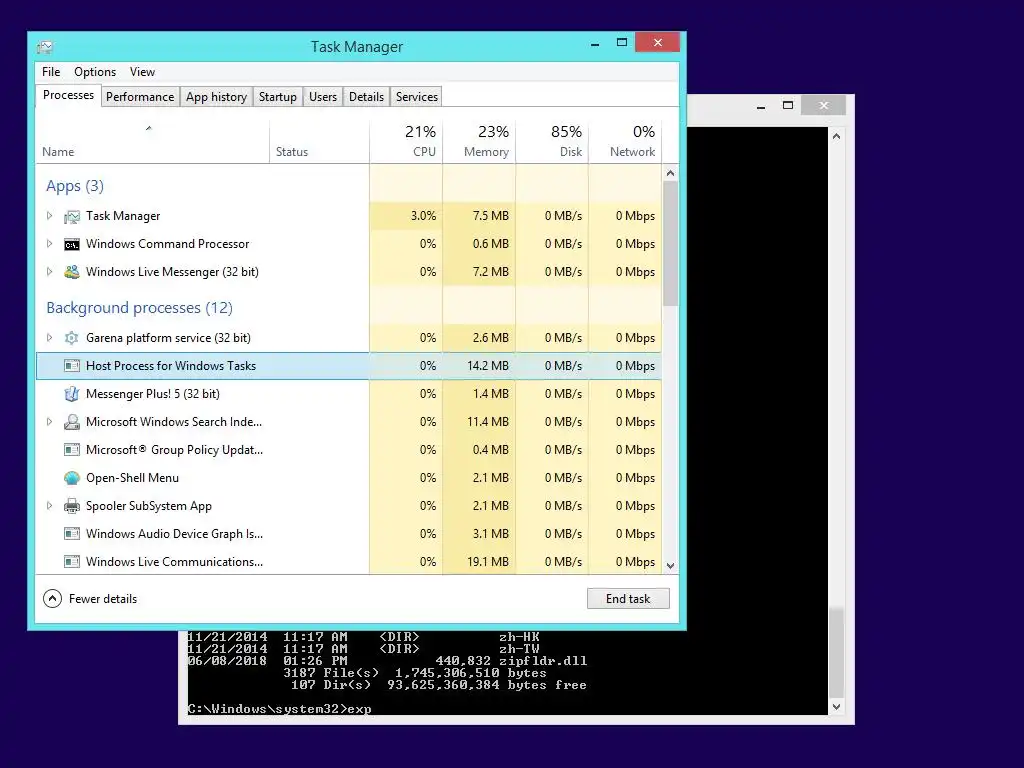Expand the Windows Command Processor group

coord(49,244)
